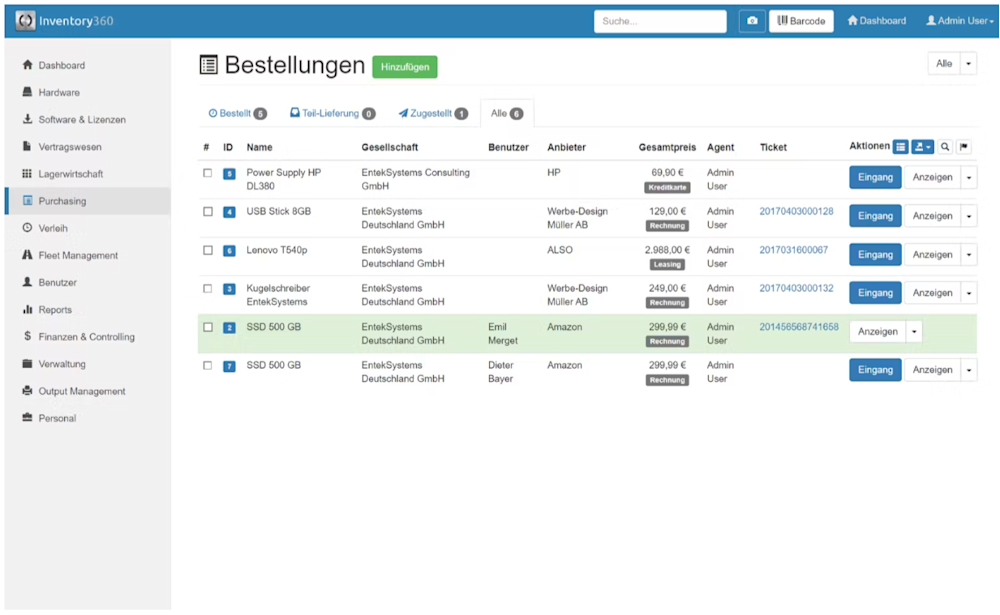Click the green Hinzufügen button
1000x615 pixels.
coord(405,66)
